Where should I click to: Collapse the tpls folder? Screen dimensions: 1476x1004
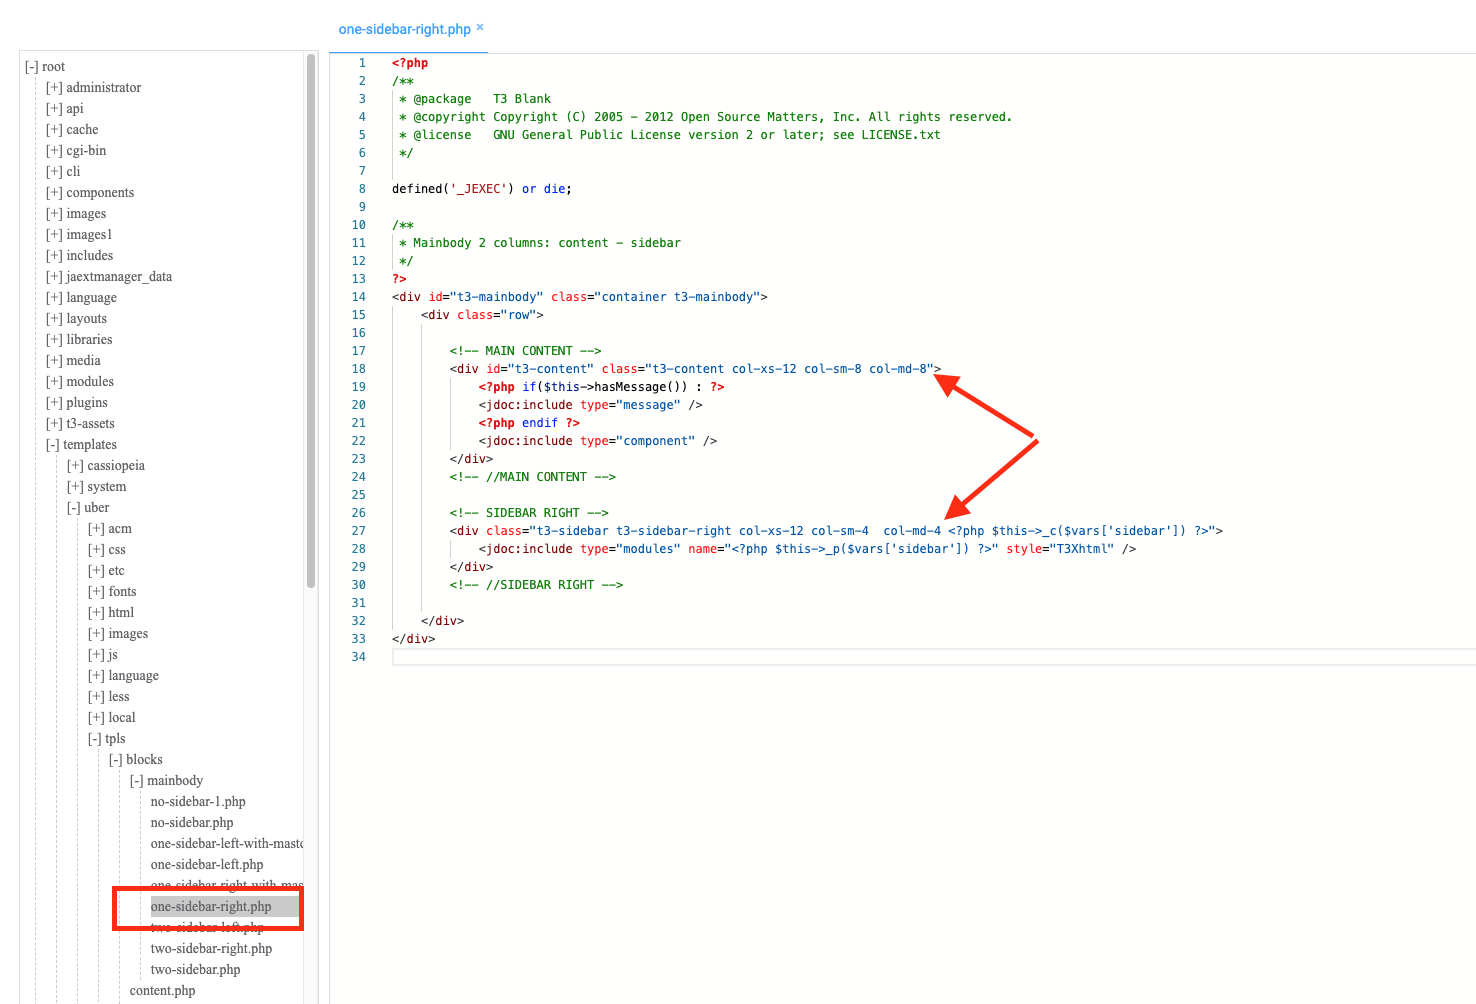coord(95,739)
